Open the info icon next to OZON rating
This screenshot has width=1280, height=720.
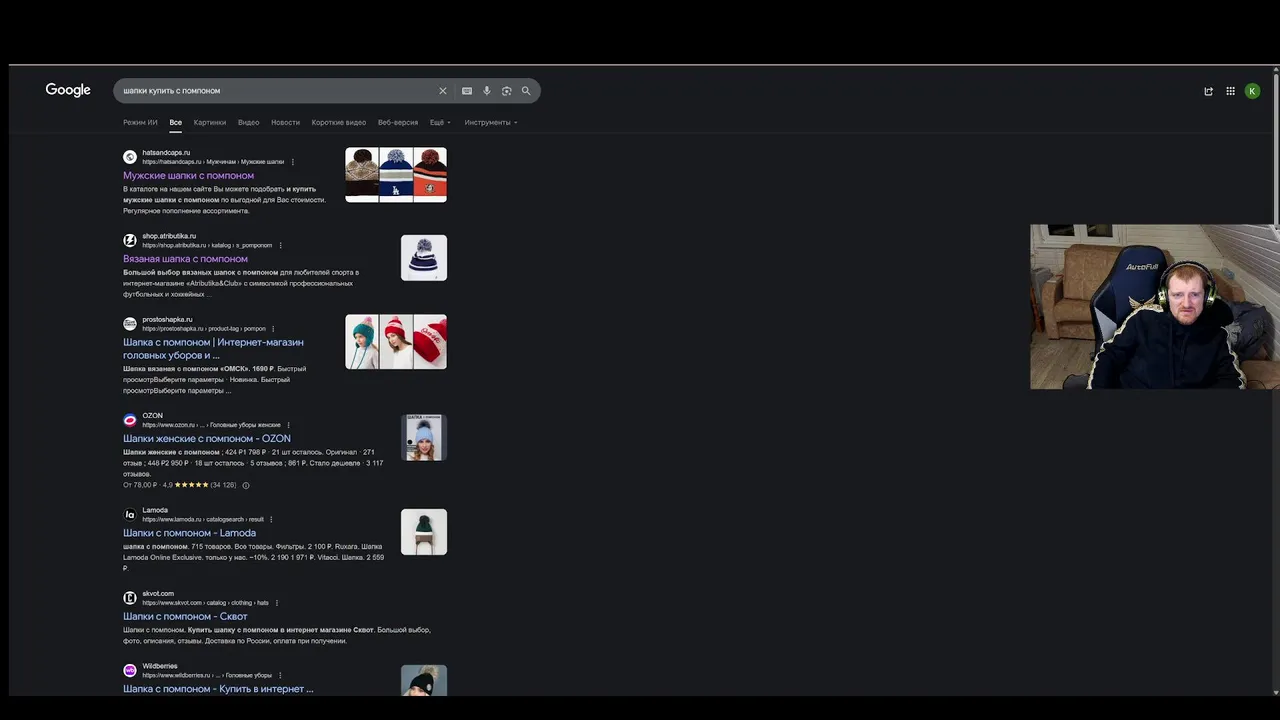click(x=246, y=485)
